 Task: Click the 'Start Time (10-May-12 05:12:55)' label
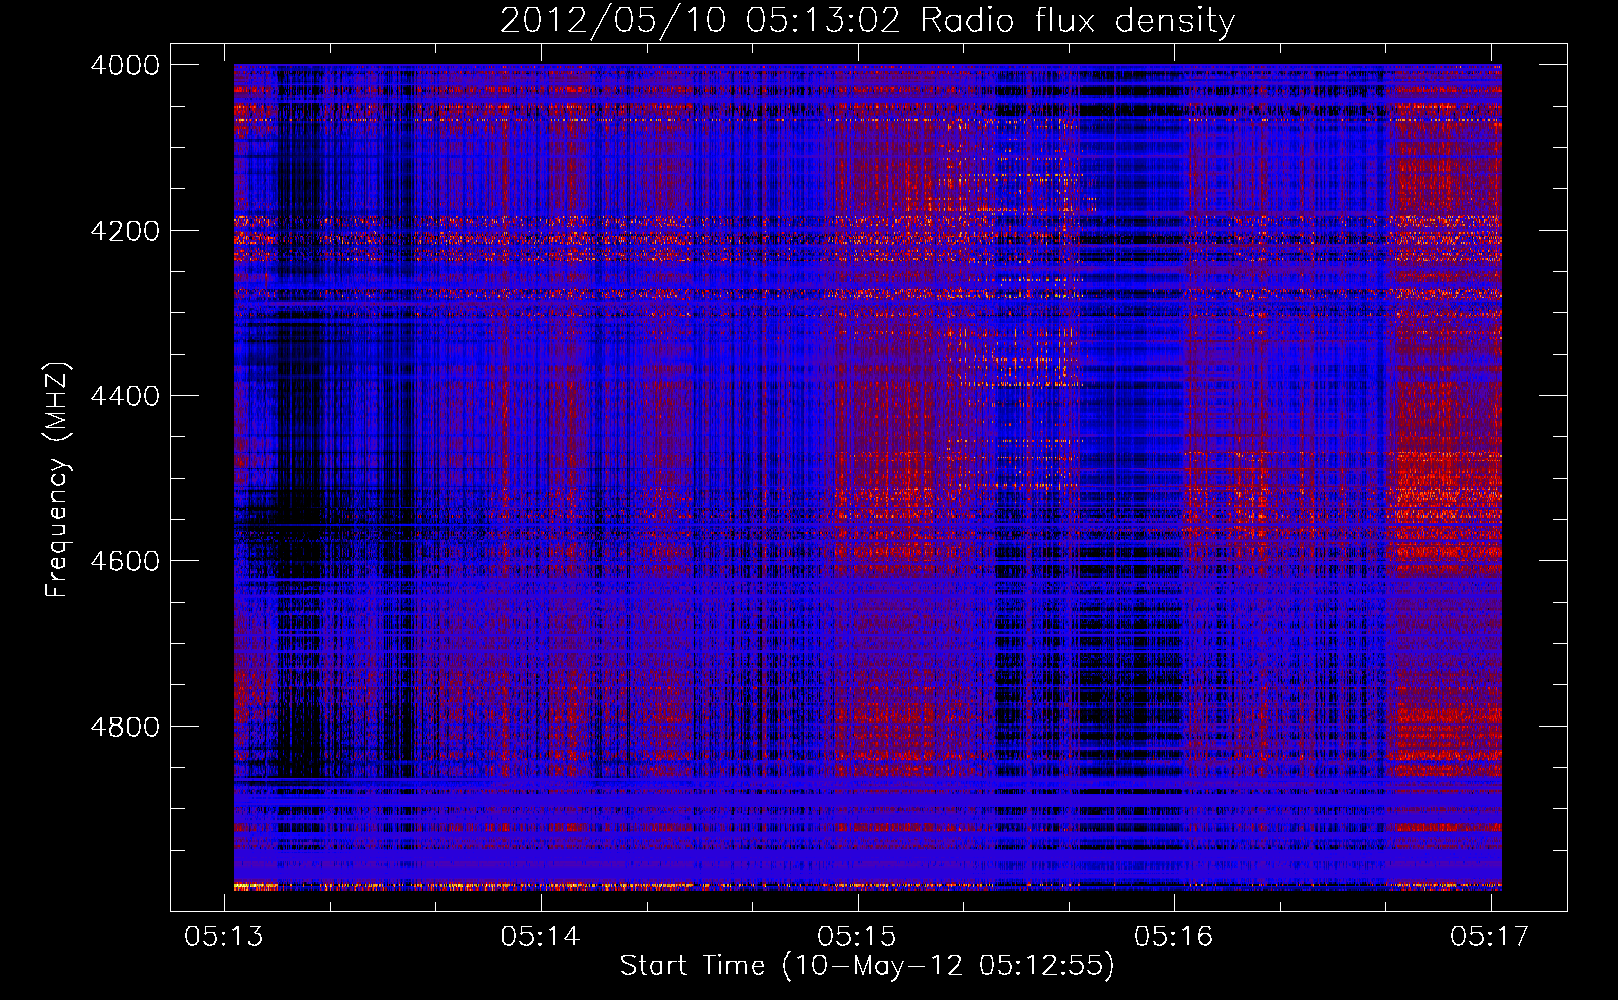[x=867, y=966]
